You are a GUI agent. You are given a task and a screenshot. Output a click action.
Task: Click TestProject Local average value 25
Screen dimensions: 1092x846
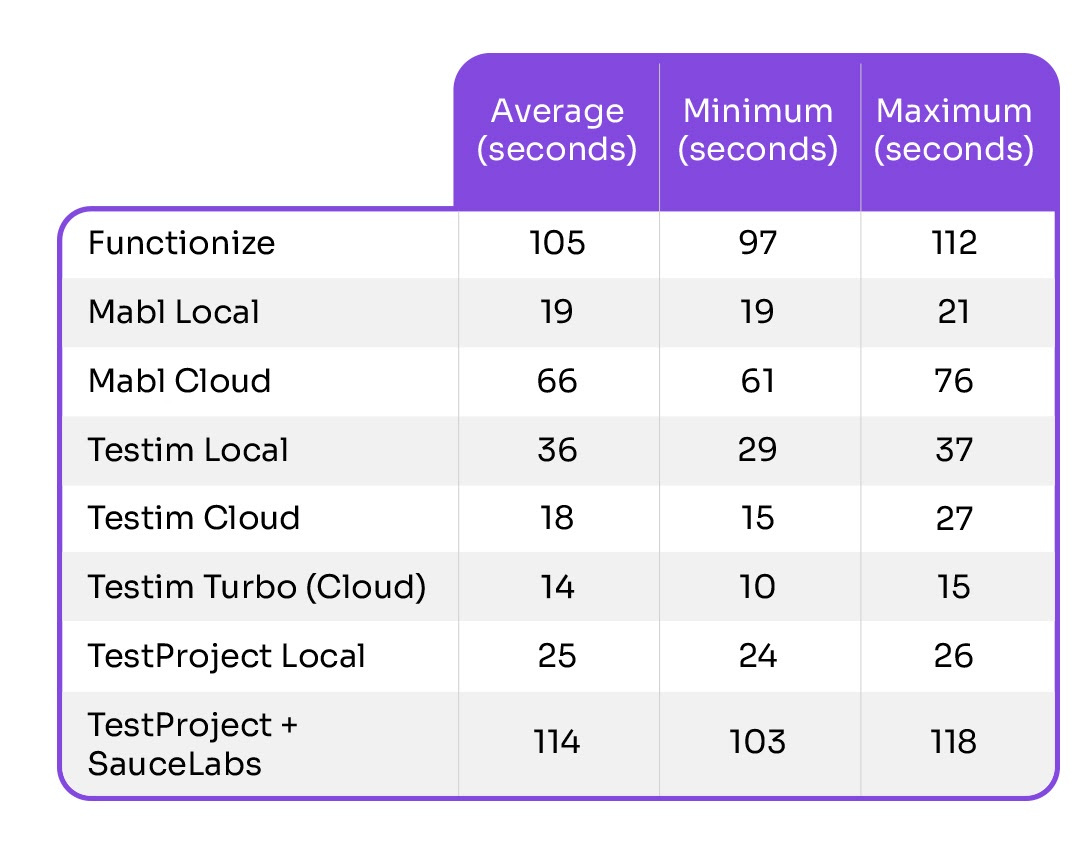pyautogui.click(x=557, y=656)
